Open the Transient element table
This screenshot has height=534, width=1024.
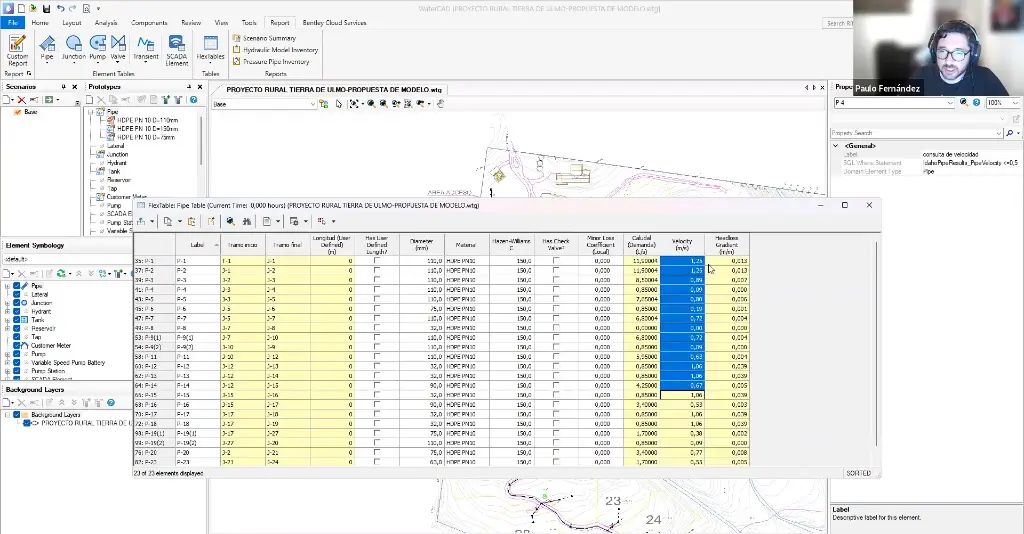[x=146, y=49]
